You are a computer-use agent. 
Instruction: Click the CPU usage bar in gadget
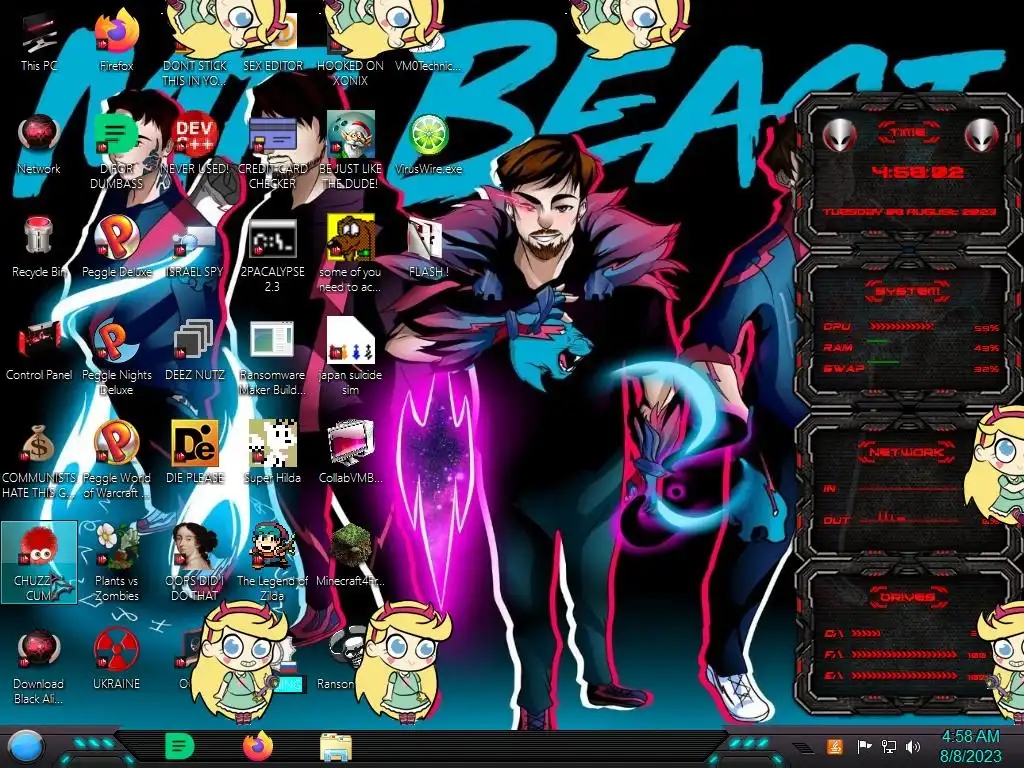pos(901,326)
